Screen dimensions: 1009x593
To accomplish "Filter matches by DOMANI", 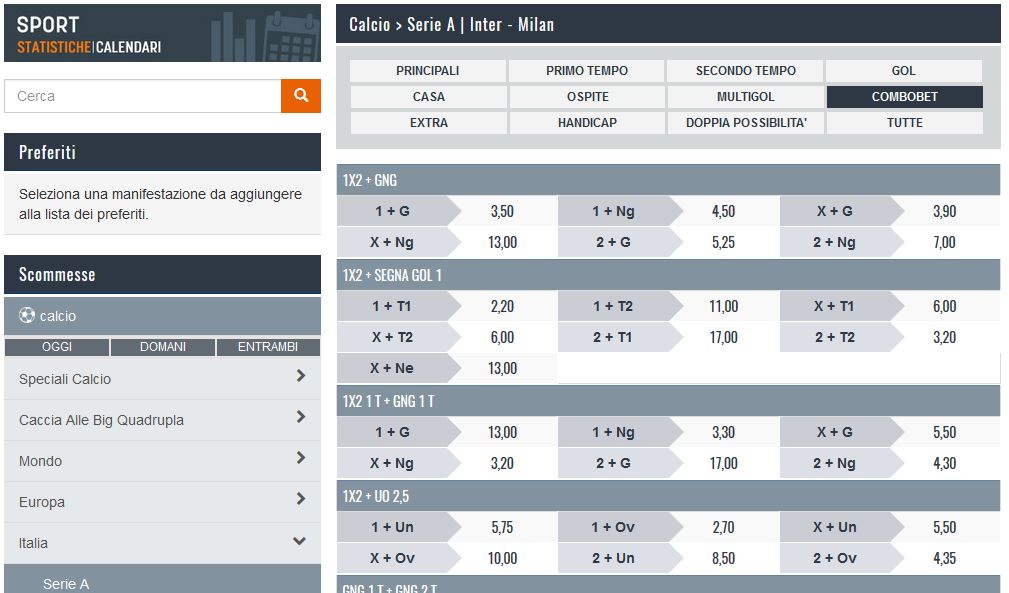I will [163, 347].
